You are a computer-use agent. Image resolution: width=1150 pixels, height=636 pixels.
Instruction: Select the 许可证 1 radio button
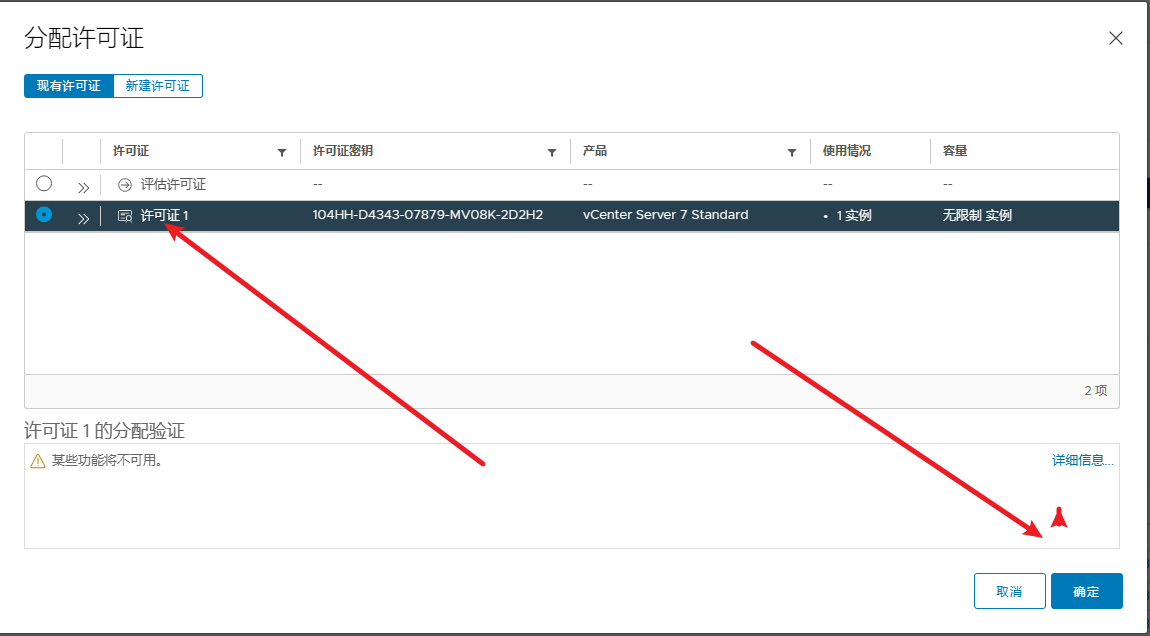pyautogui.click(x=44, y=215)
